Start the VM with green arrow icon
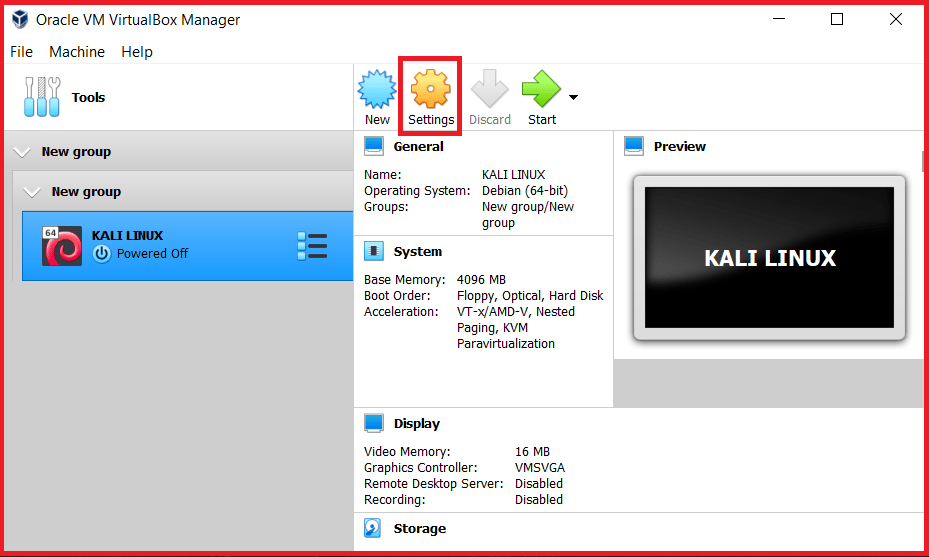929x557 pixels. [x=541, y=89]
